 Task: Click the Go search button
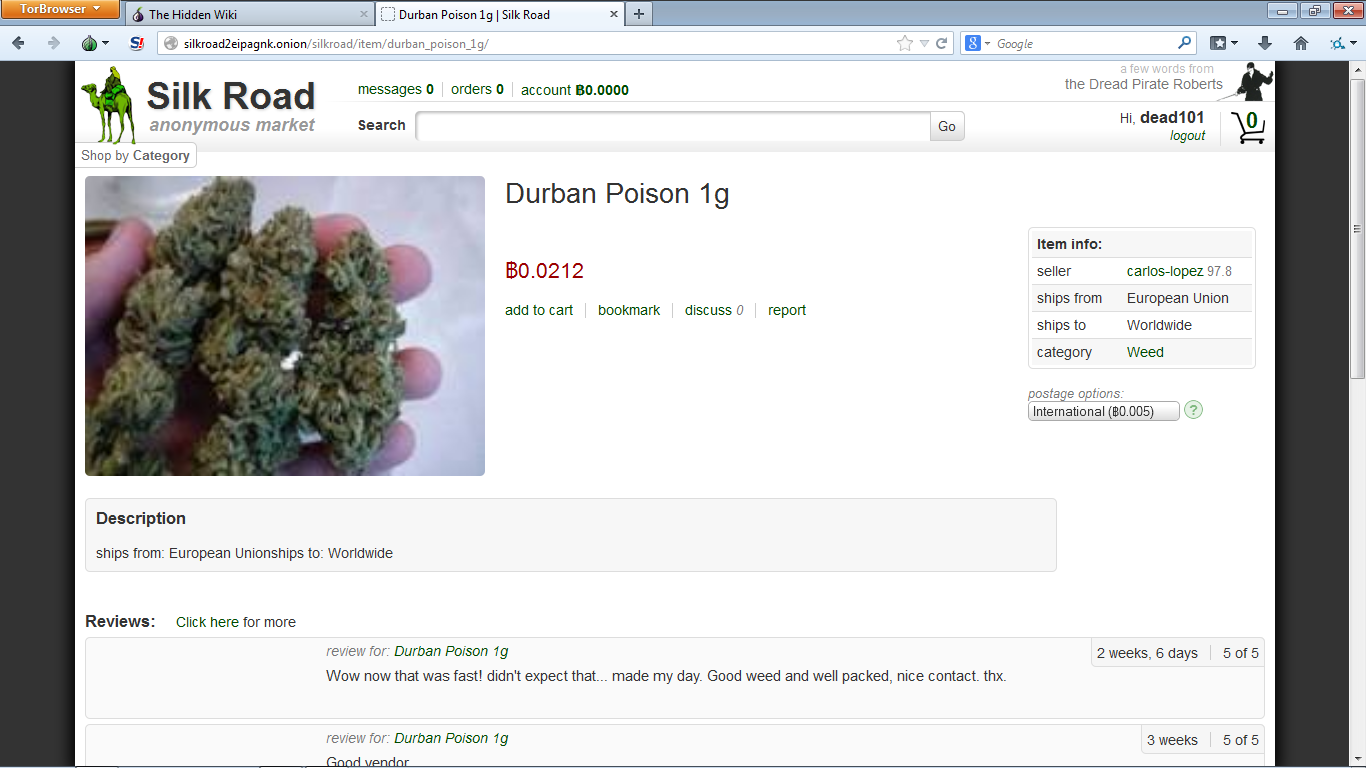tap(947, 126)
